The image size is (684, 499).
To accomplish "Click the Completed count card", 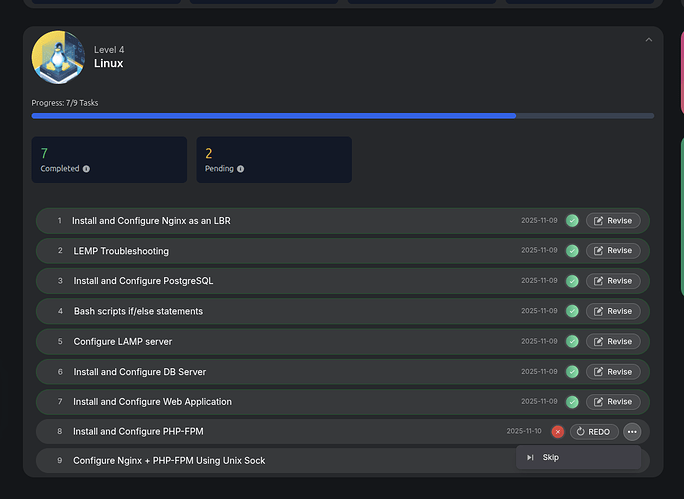I will click(109, 160).
